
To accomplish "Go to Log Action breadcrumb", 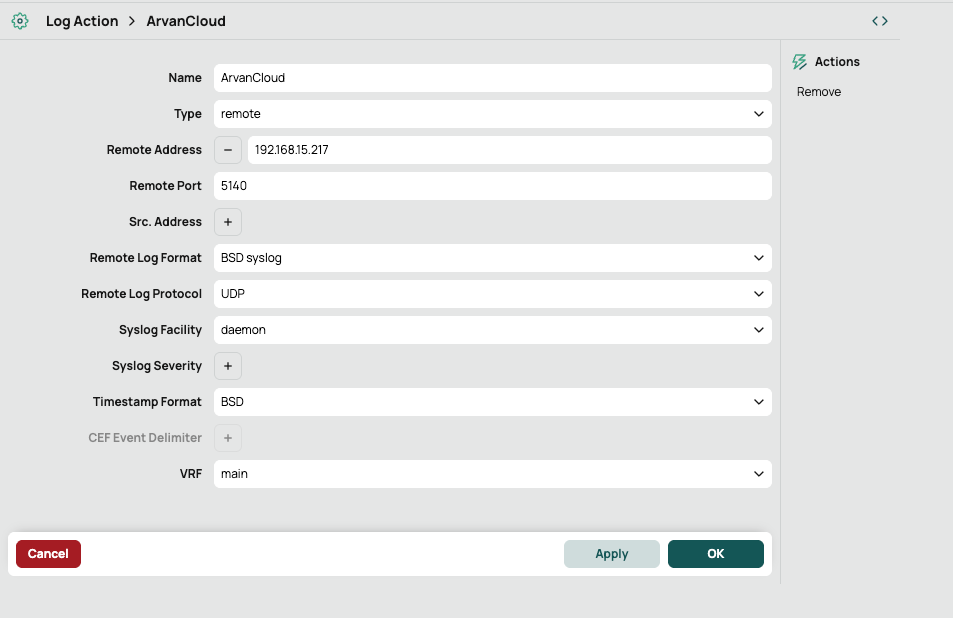I will tap(82, 21).
